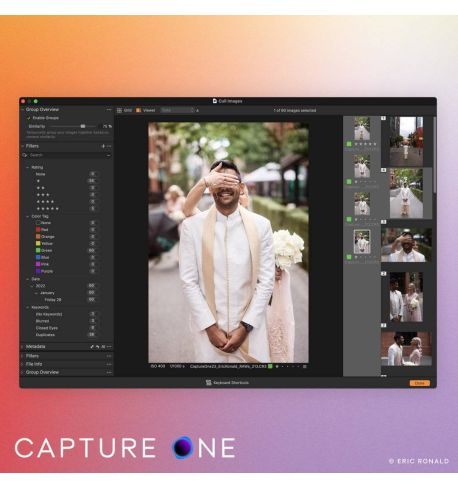Open Group Overview panel options menu at top
This screenshot has height=488, width=458.
click(x=109, y=110)
